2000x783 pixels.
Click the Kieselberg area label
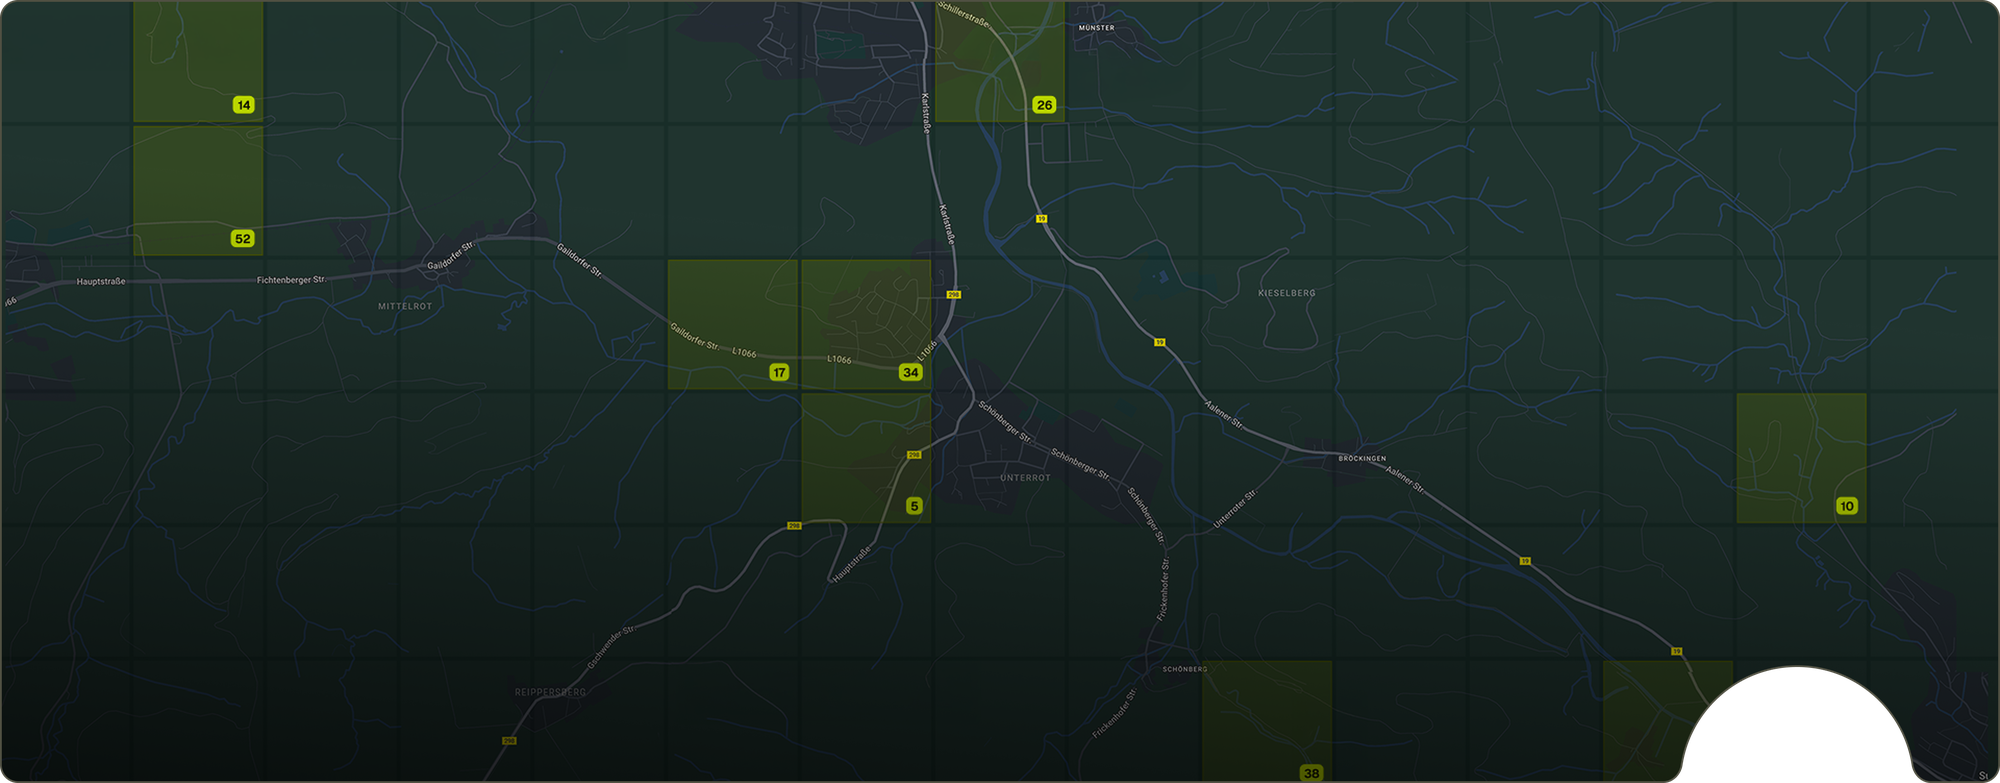click(1287, 293)
